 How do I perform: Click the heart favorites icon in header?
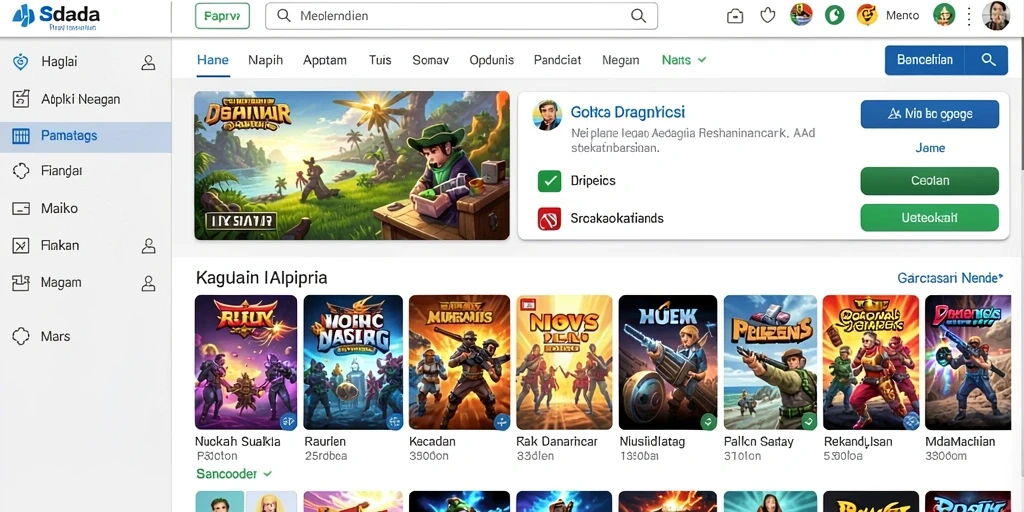click(768, 15)
